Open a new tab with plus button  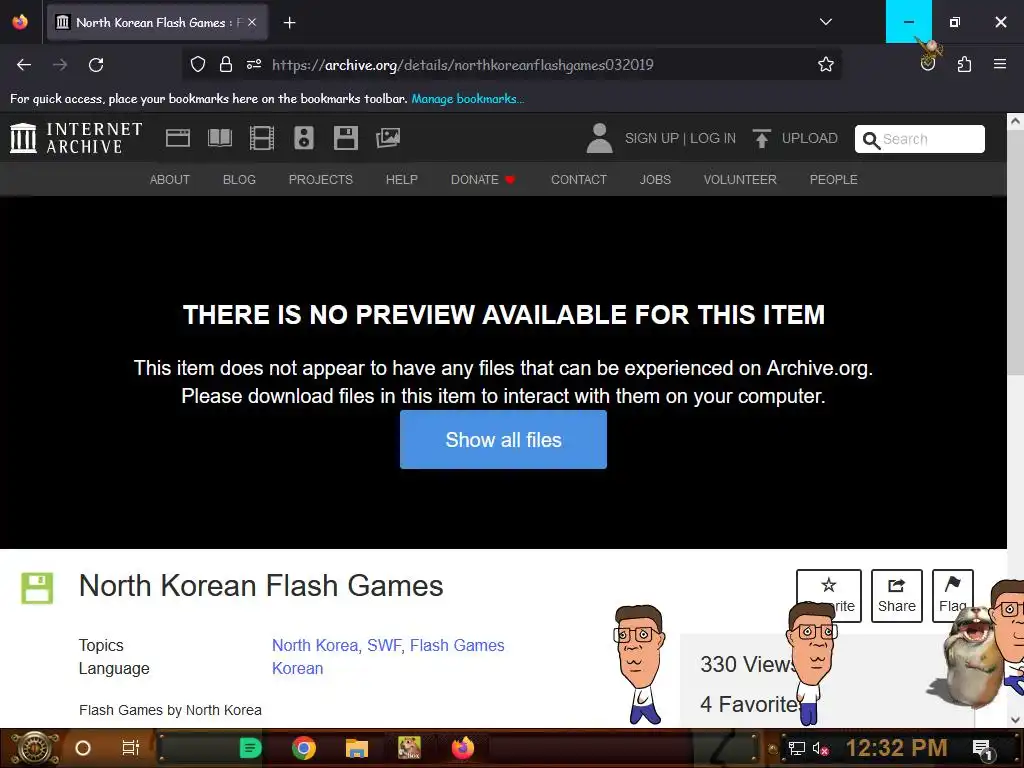289,23
